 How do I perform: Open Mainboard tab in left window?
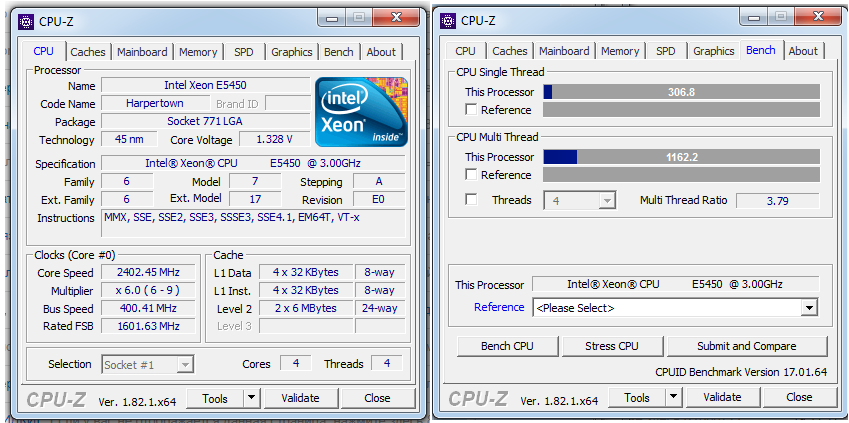coord(142,52)
